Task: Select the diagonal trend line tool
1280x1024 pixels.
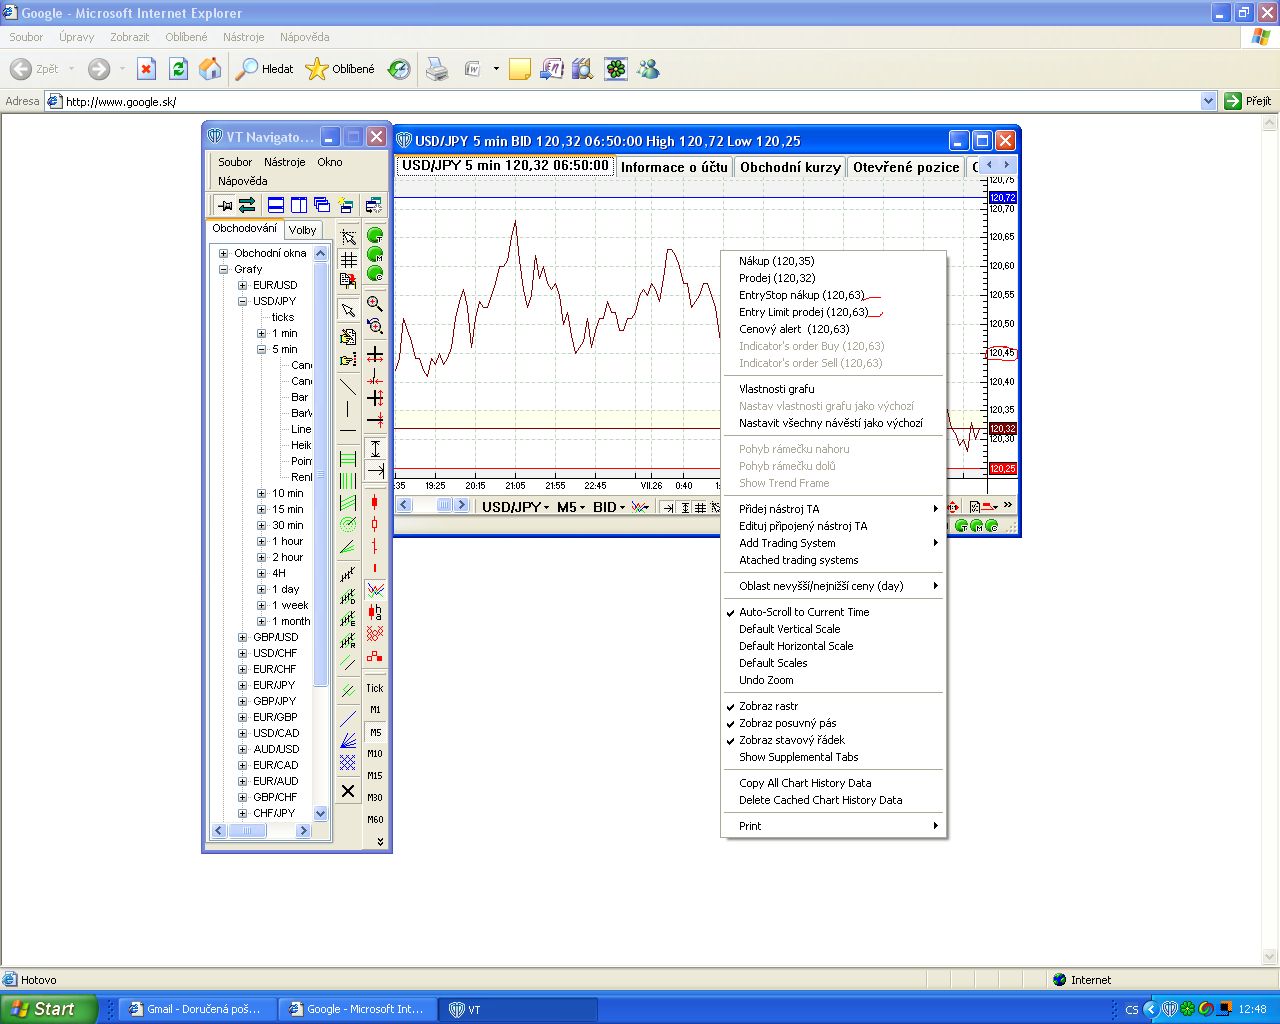Action: pyautogui.click(x=348, y=386)
